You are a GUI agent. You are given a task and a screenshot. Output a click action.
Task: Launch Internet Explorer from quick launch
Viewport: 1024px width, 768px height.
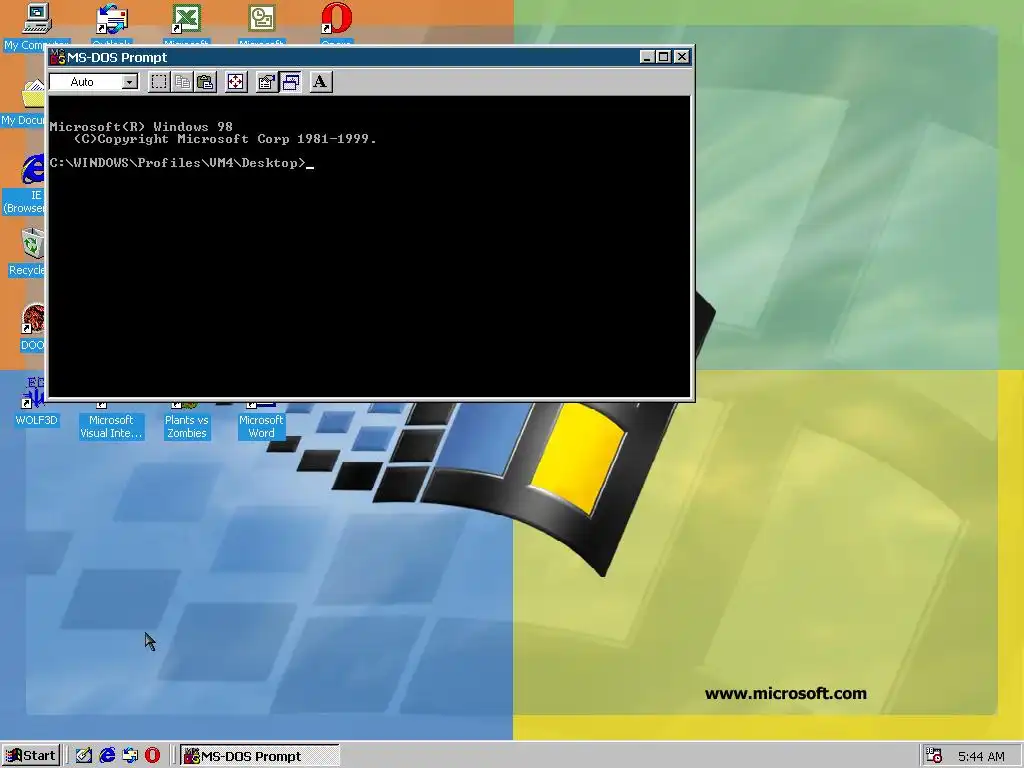106,756
